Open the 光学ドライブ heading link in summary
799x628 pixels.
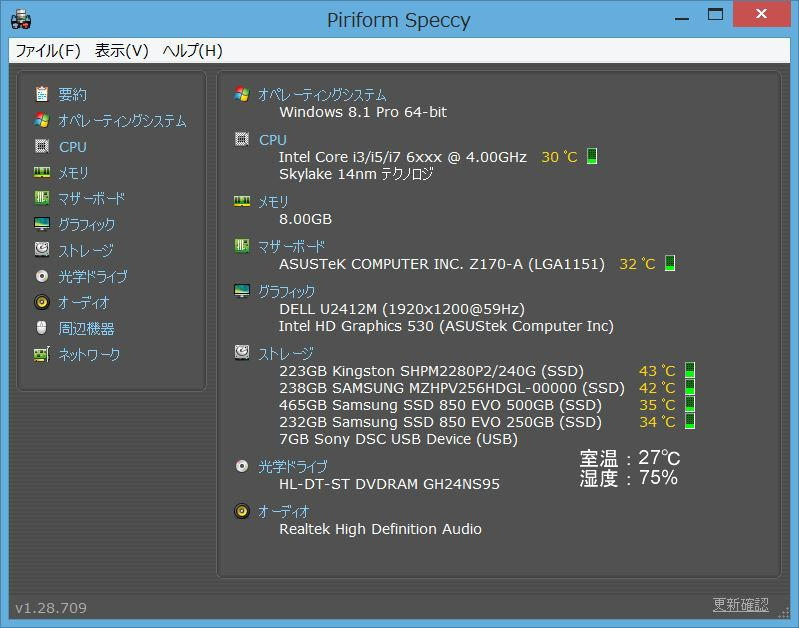292,466
